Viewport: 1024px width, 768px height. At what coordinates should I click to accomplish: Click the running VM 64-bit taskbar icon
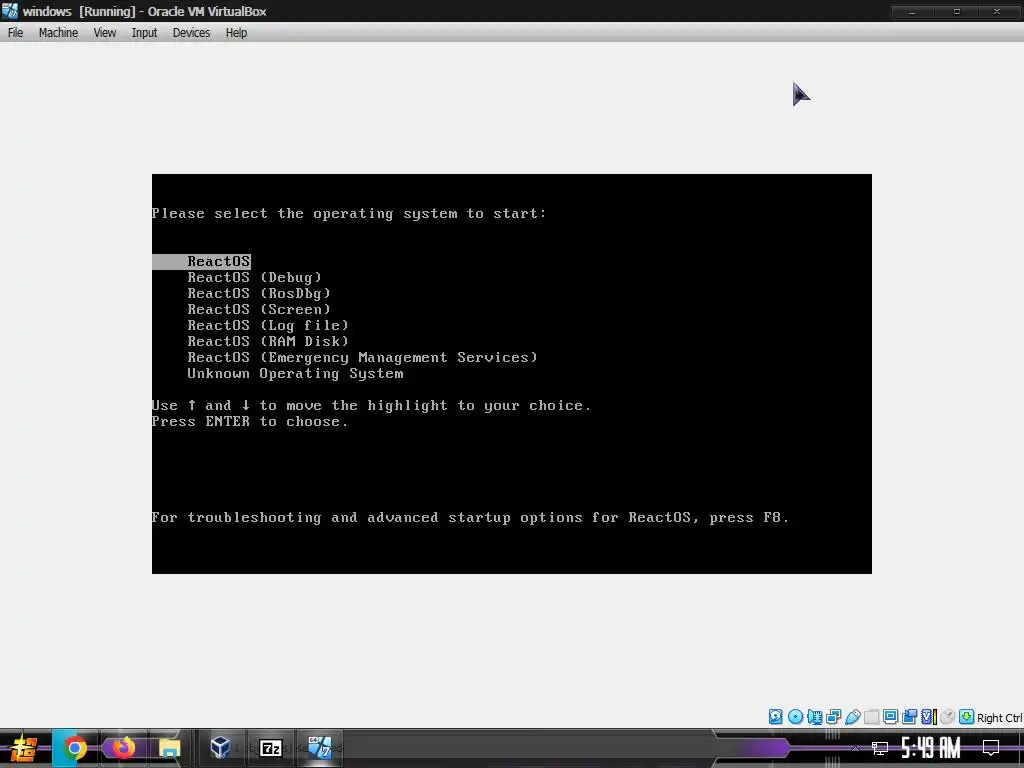point(320,748)
